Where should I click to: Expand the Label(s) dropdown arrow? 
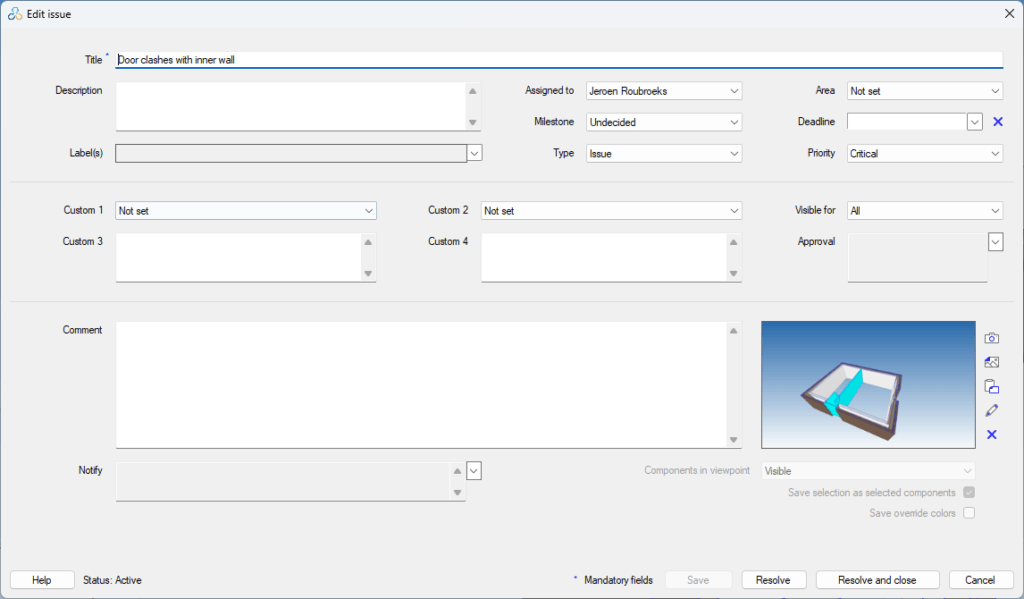(475, 154)
